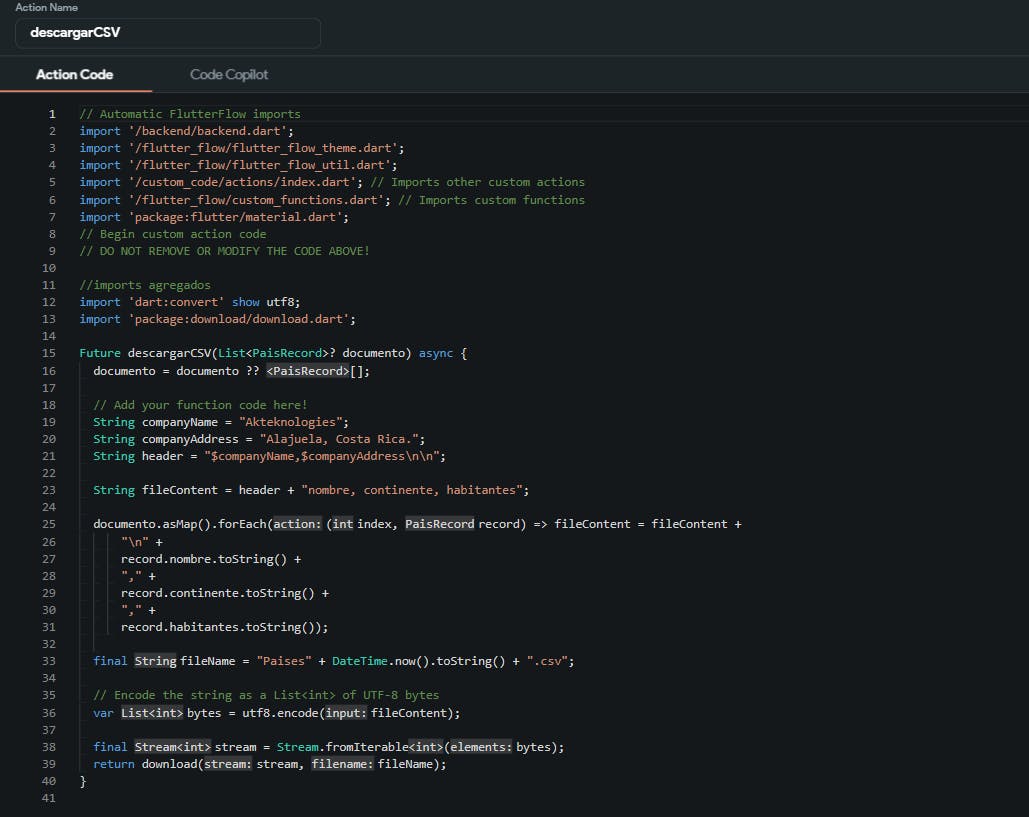Select the Action Code tab
Viewport: 1029px width, 817px height.
pyautogui.click(x=74, y=74)
